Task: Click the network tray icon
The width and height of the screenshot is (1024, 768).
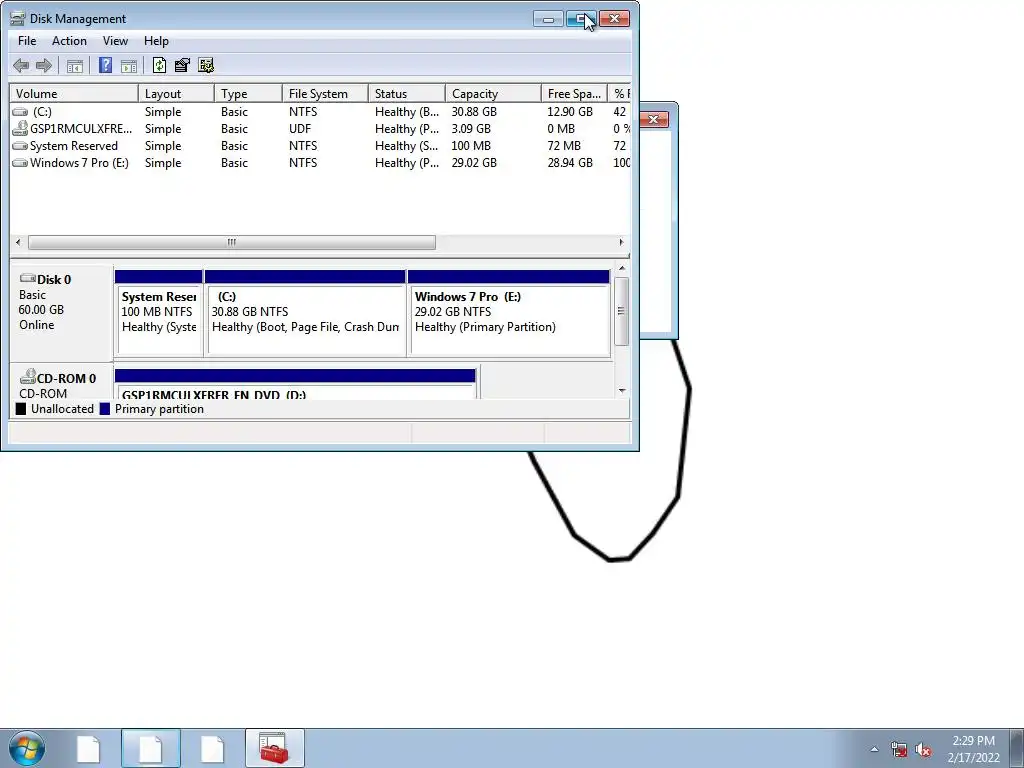Action: (x=899, y=750)
